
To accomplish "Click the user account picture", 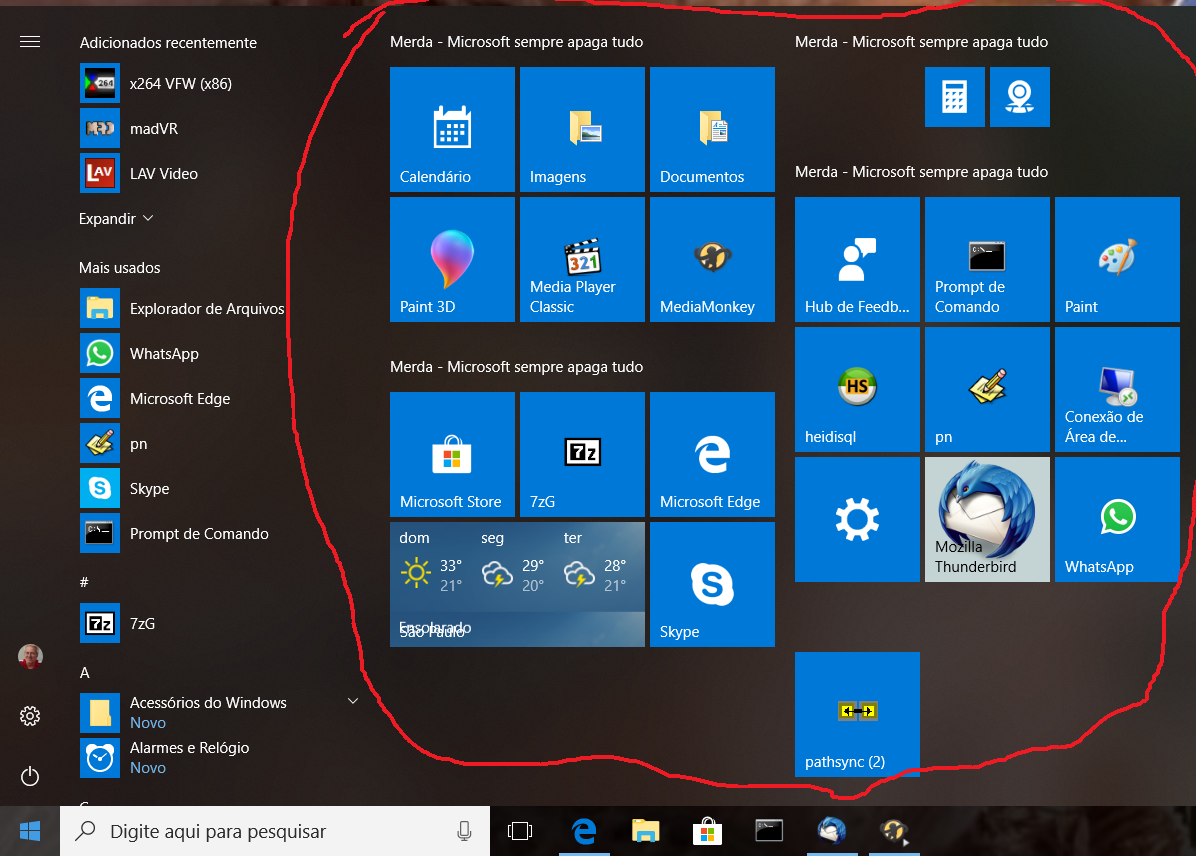I will pyautogui.click(x=30, y=656).
